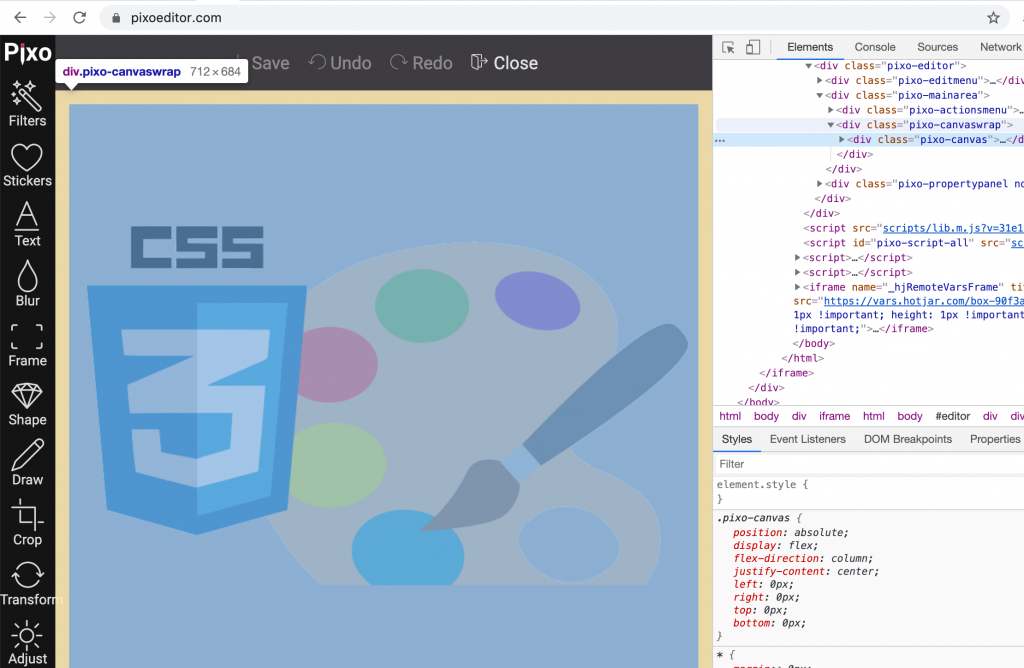Activate the Crop tool
This screenshot has width=1024, height=668.
(x=27, y=523)
